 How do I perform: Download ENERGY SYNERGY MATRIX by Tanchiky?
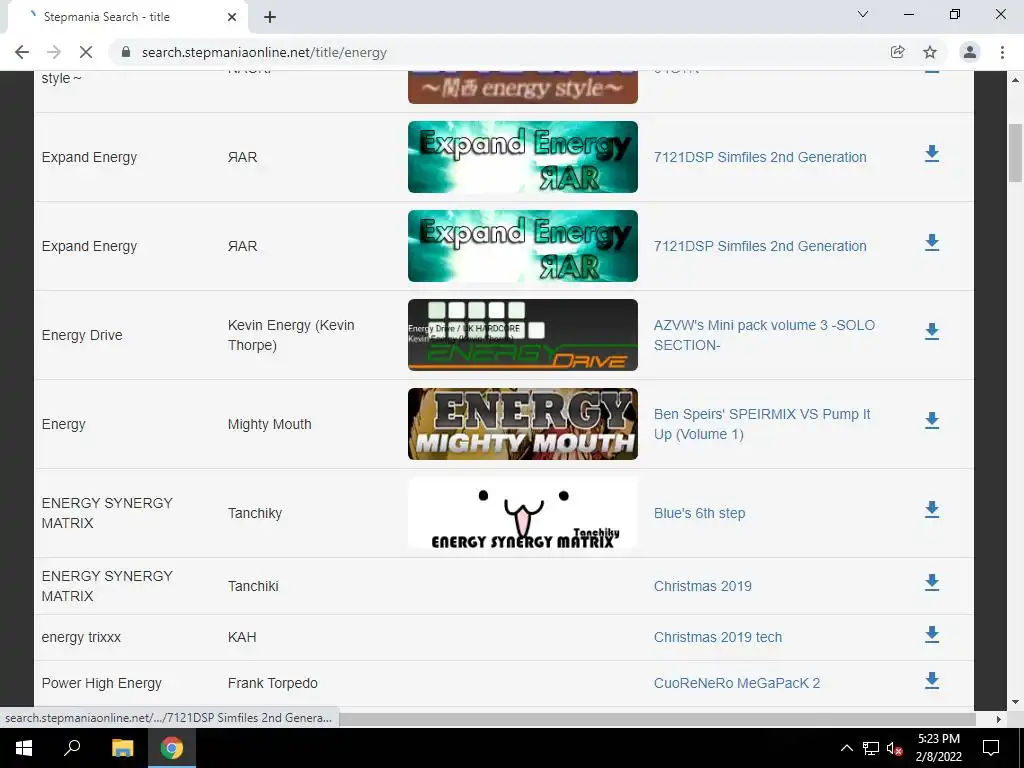[932, 509]
